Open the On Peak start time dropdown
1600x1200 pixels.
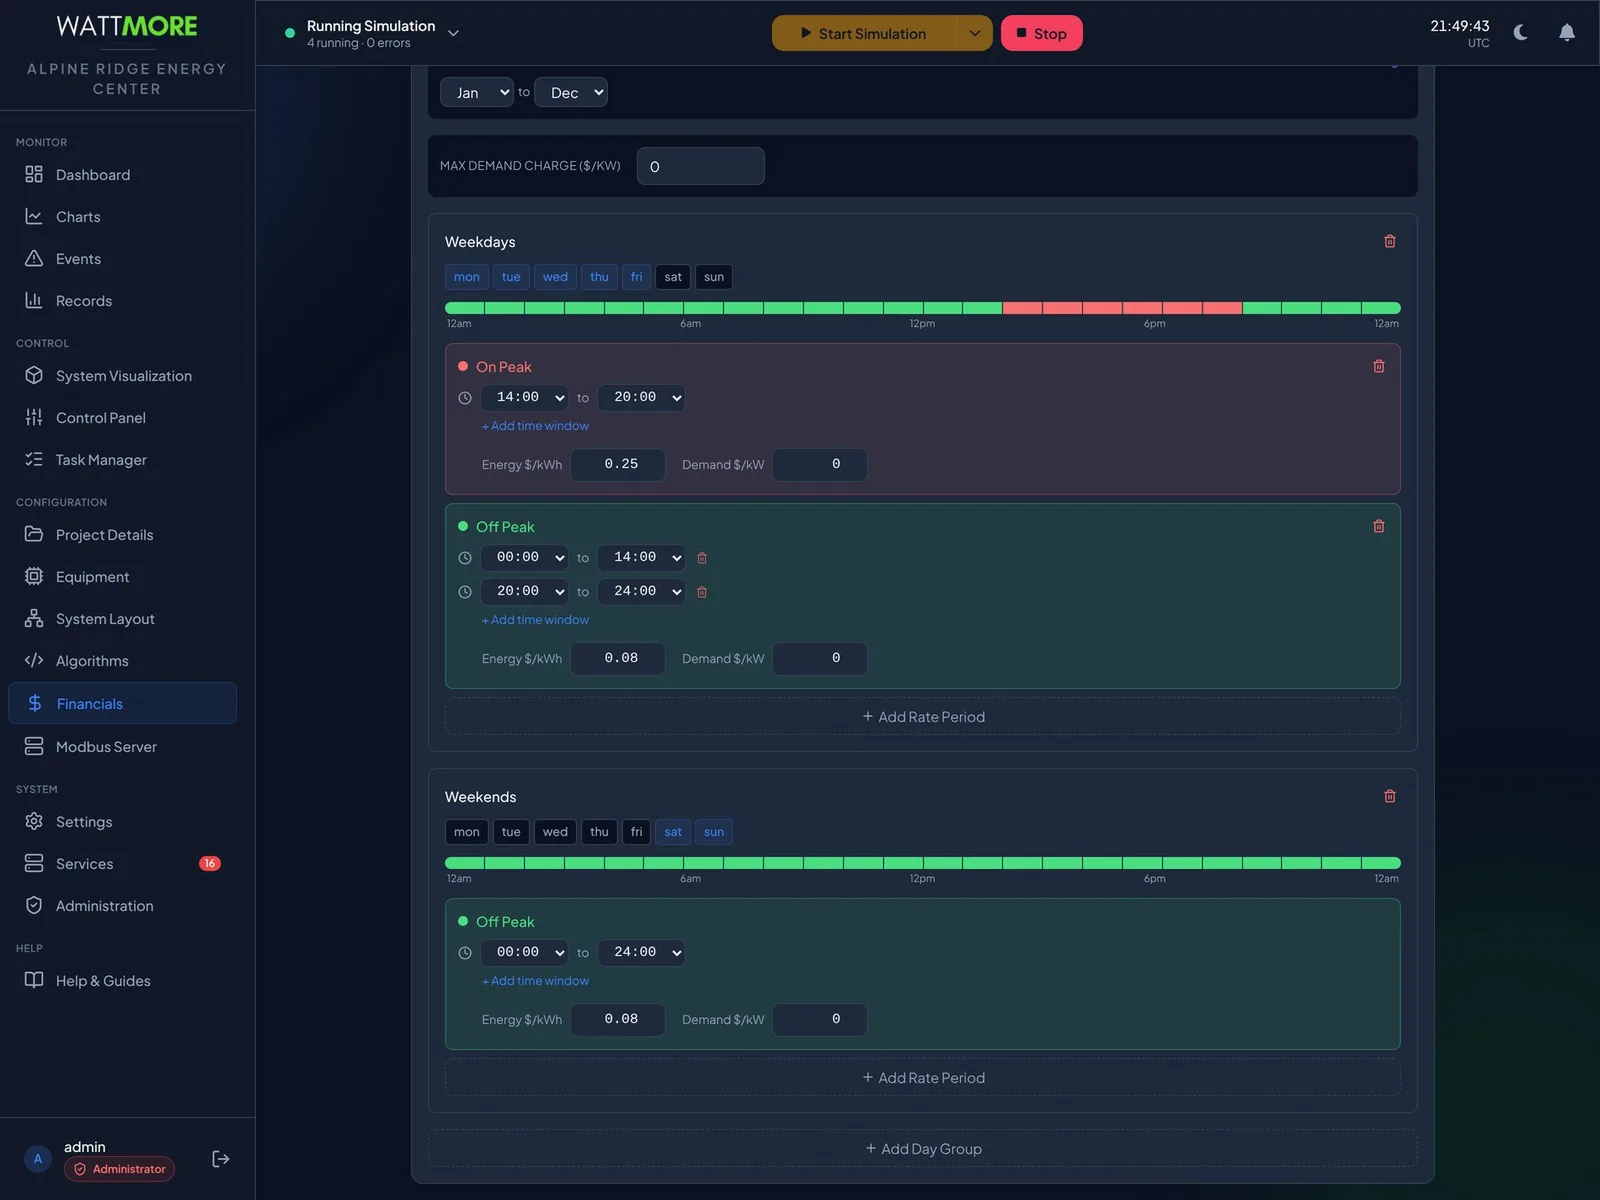click(524, 397)
